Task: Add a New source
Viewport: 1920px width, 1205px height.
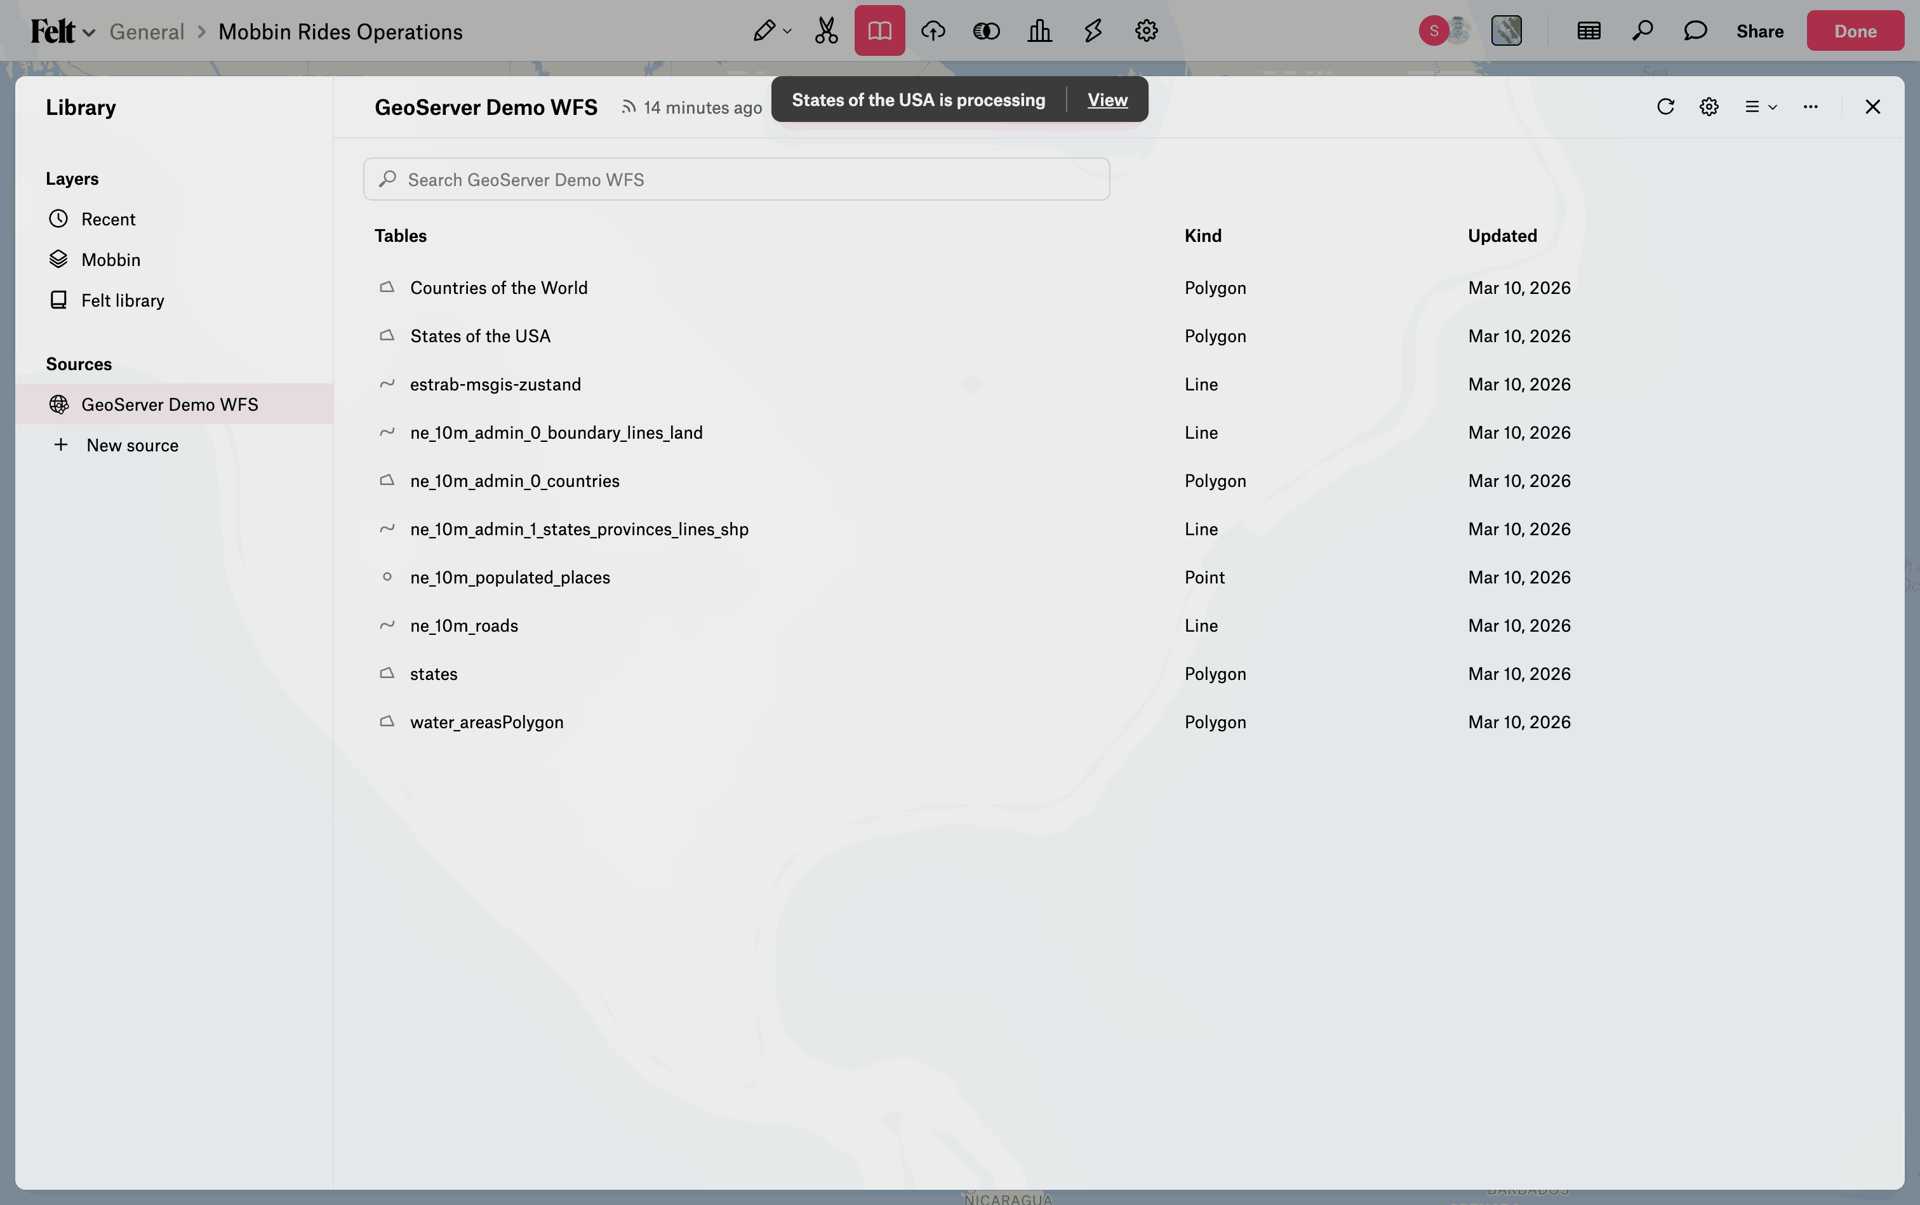Action: click(x=132, y=445)
